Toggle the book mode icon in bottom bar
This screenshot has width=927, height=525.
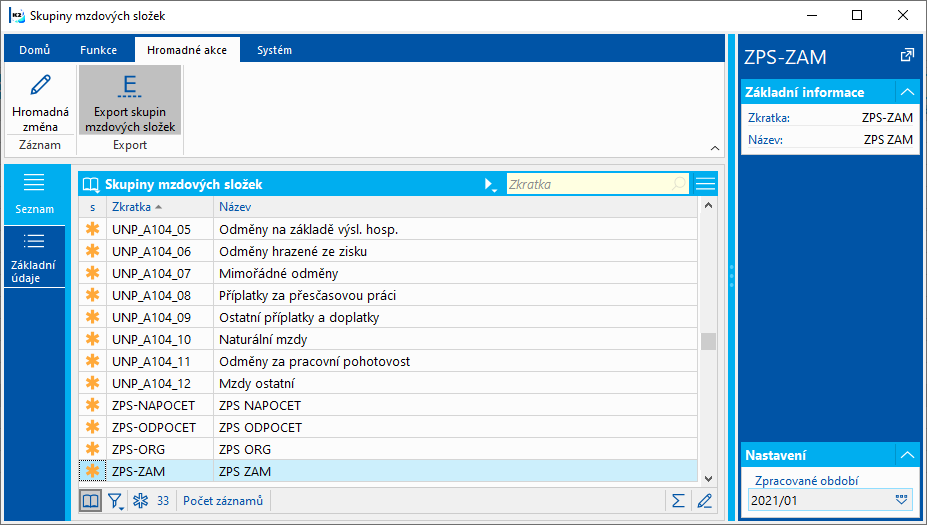(x=90, y=501)
